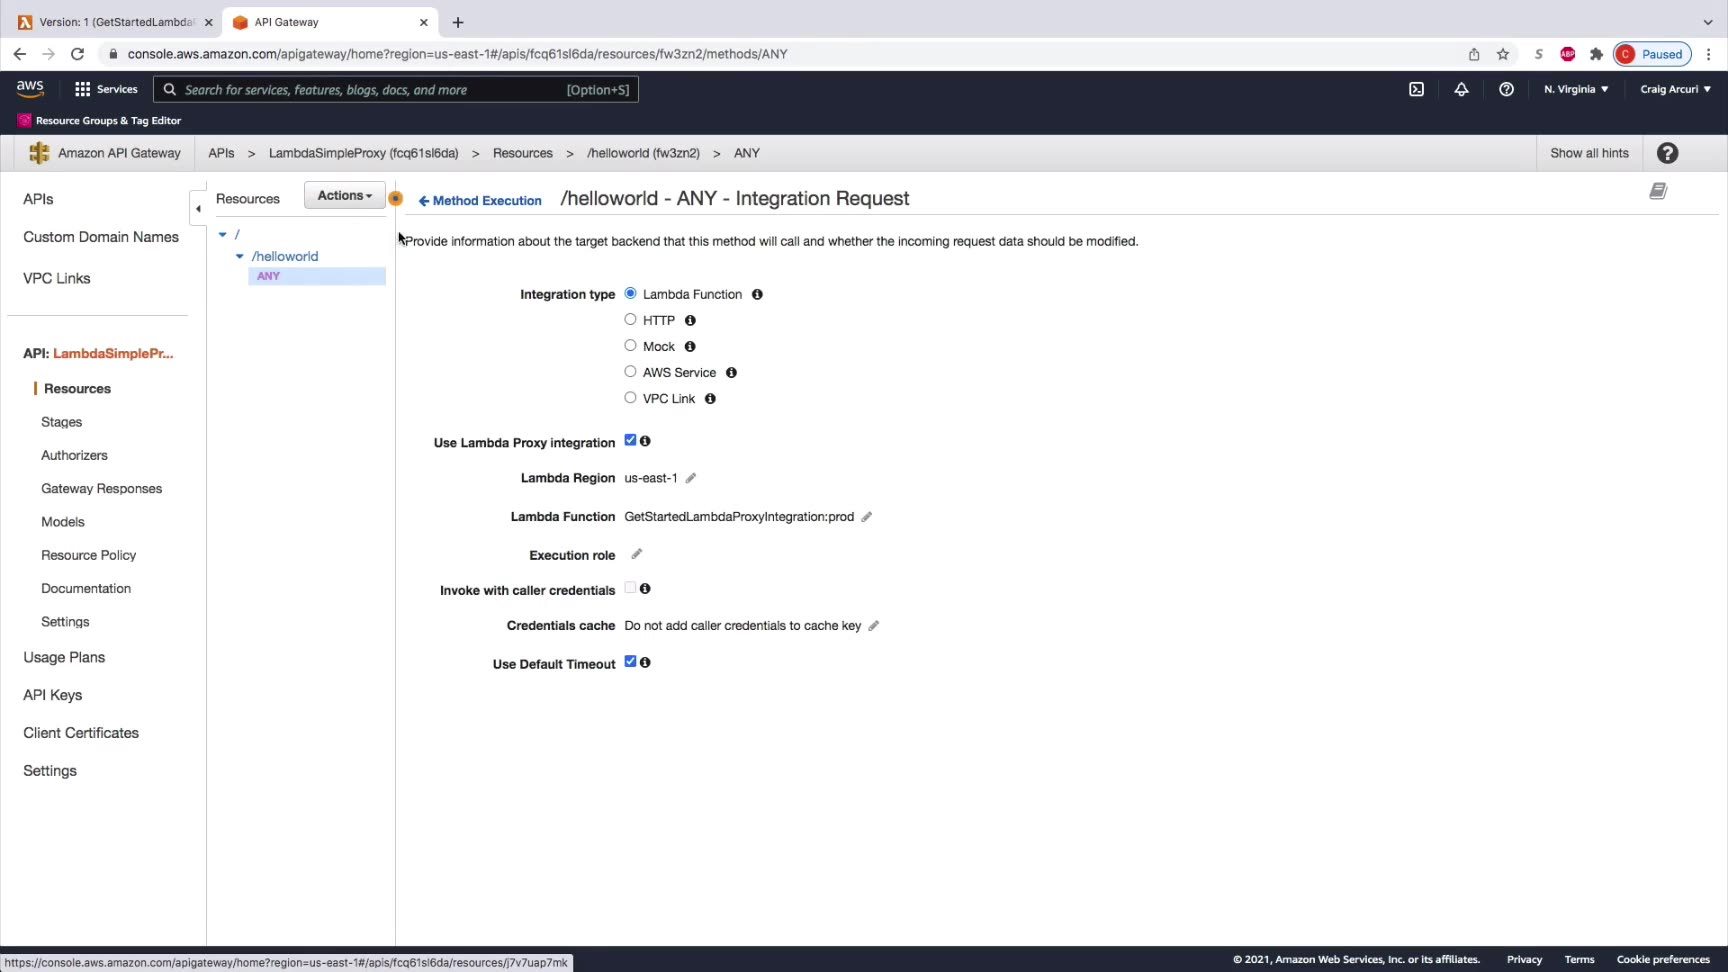Click the browser address bar URL
The image size is (1728, 972).
pos(457,54)
